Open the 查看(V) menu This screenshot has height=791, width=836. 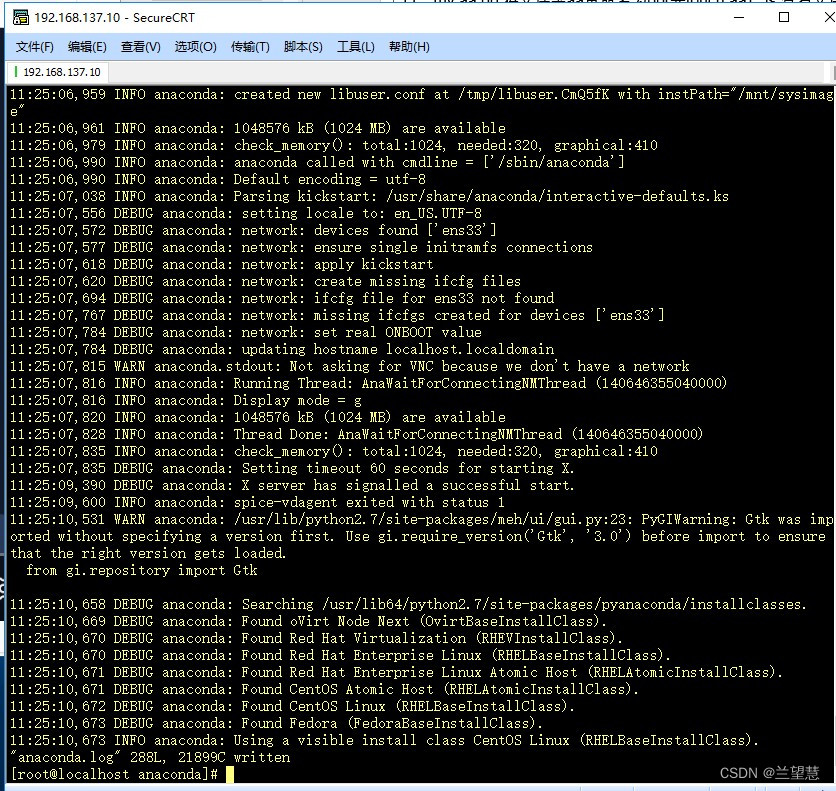pyautogui.click(x=138, y=46)
